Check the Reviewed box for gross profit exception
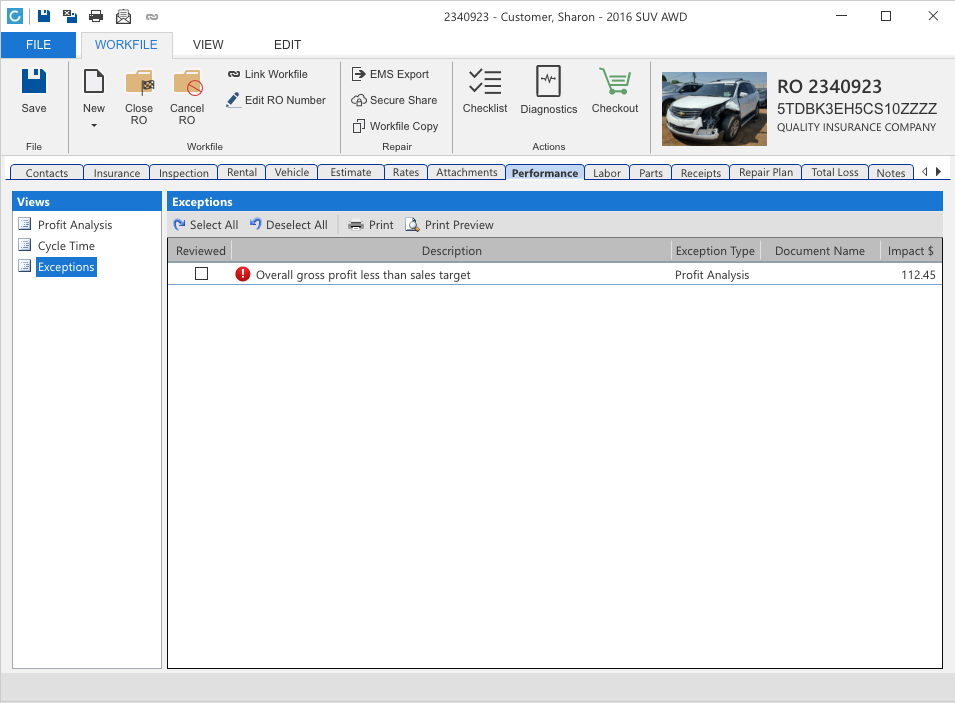The image size is (955, 703). (201, 274)
